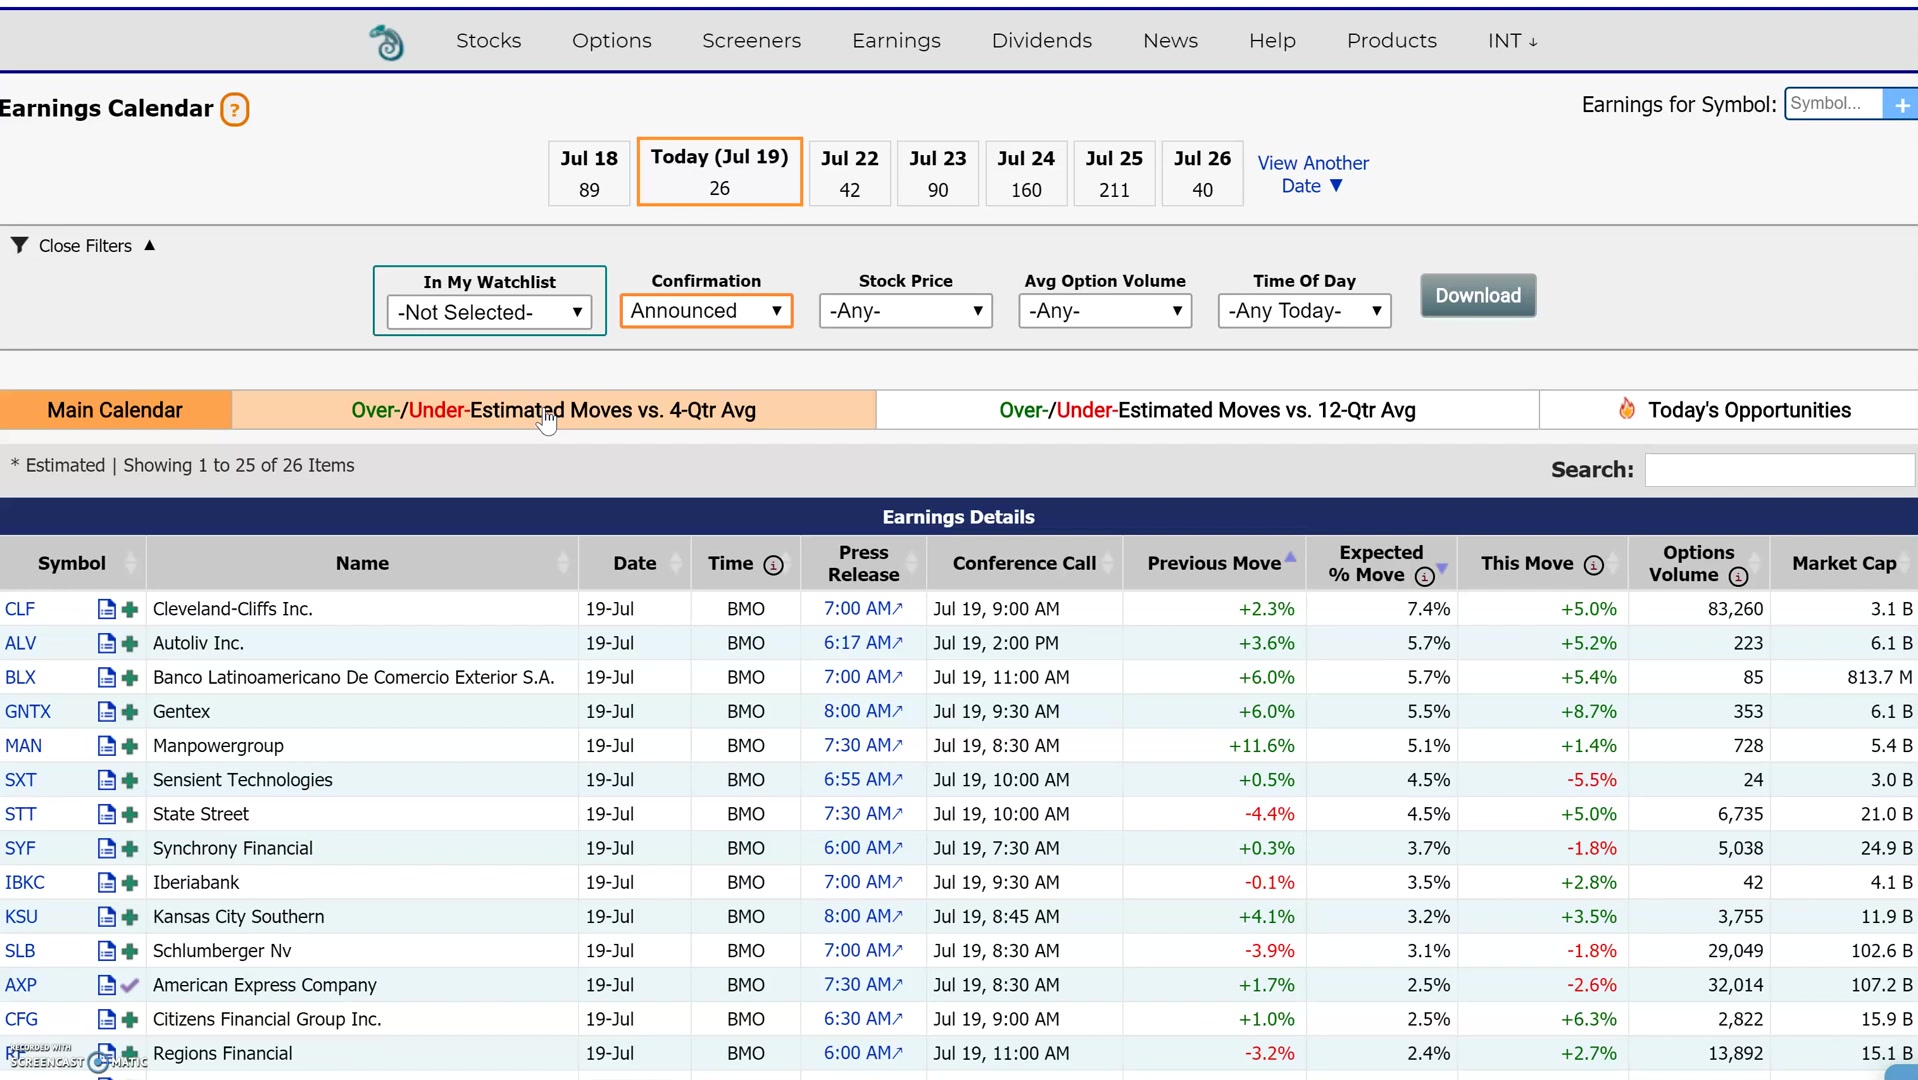
Task: Open the document icon for CLF
Action: (106, 609)
